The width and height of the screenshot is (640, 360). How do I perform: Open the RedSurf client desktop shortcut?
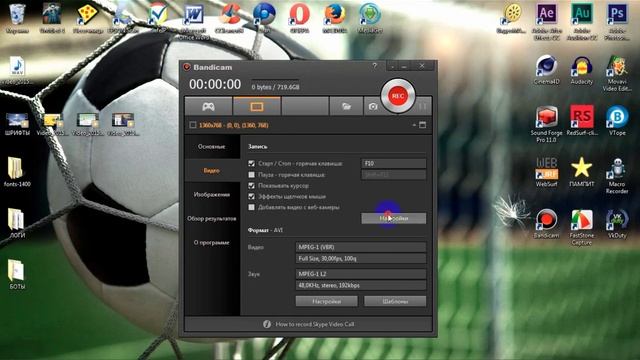click(582, 121)
